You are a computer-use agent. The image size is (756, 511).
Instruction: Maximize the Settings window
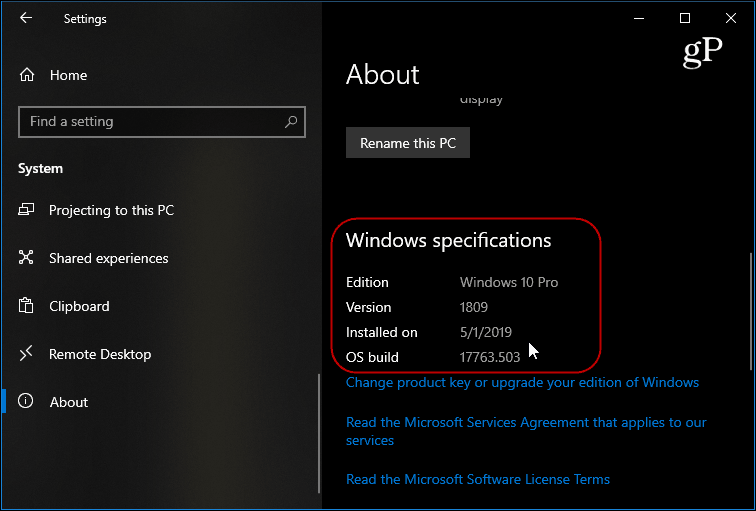coord(685,18)
